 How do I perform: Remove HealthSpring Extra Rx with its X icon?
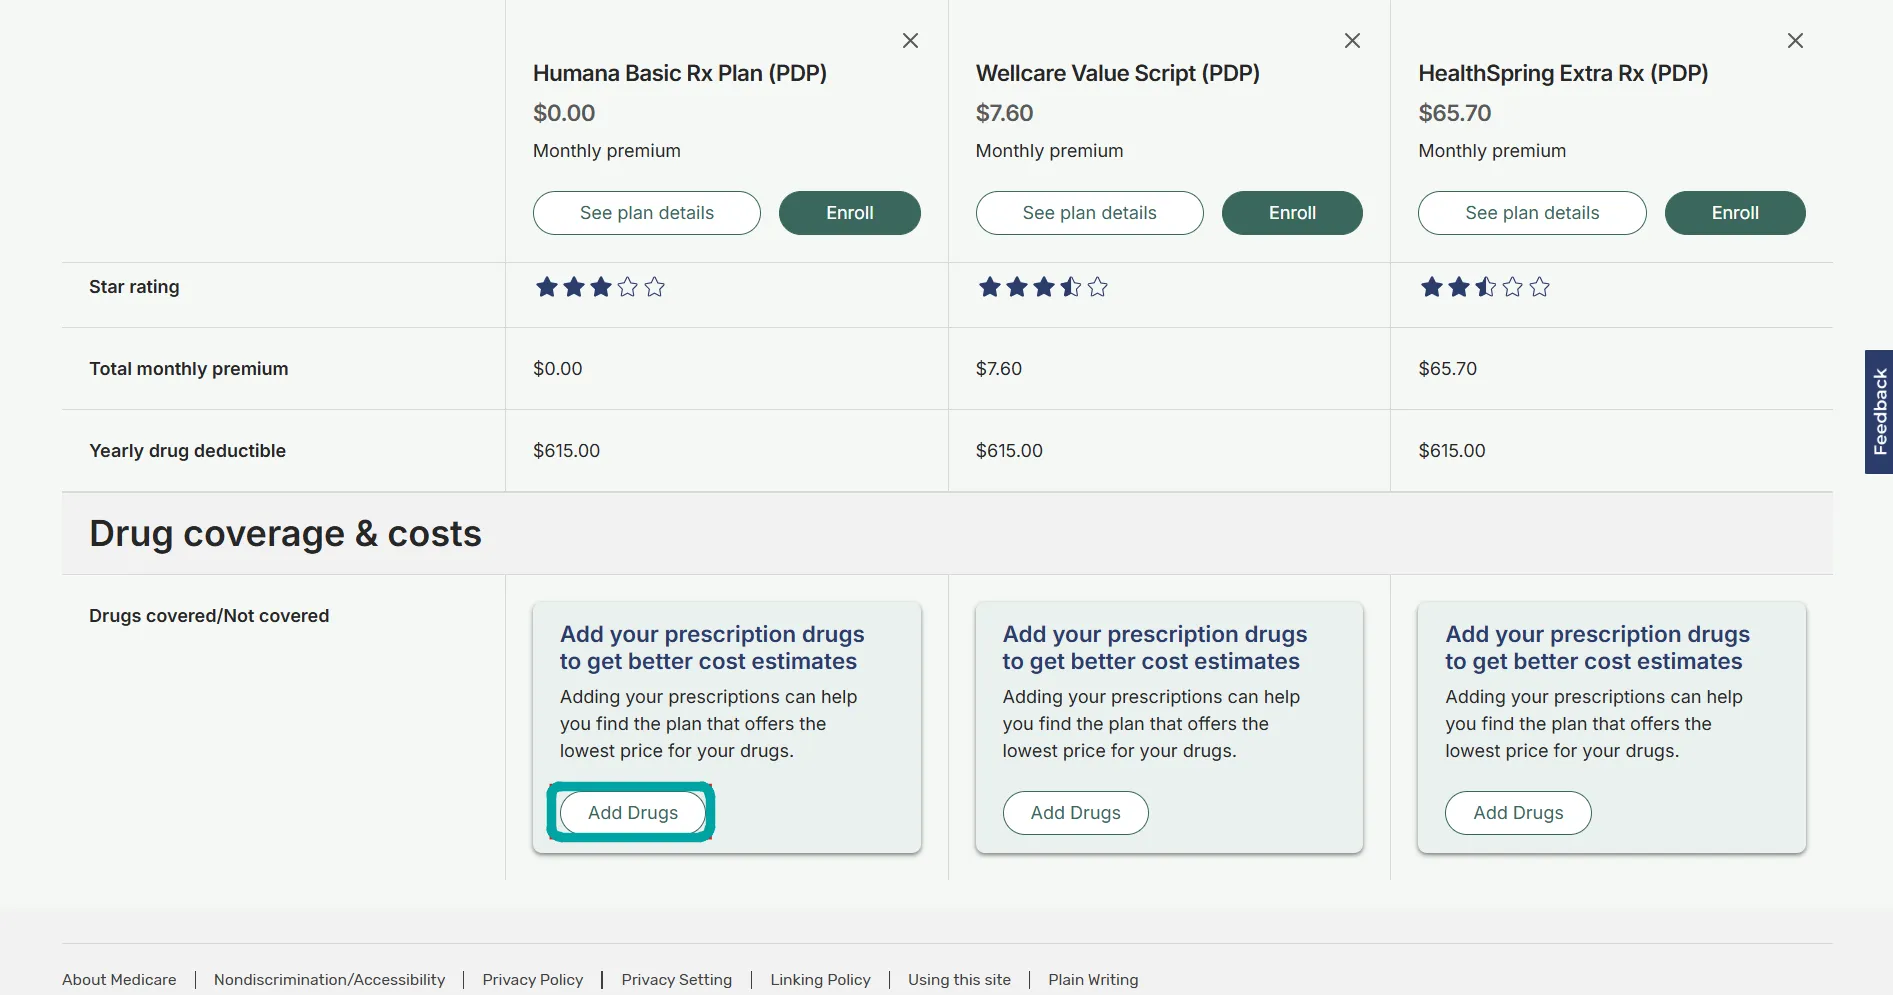1795,41
